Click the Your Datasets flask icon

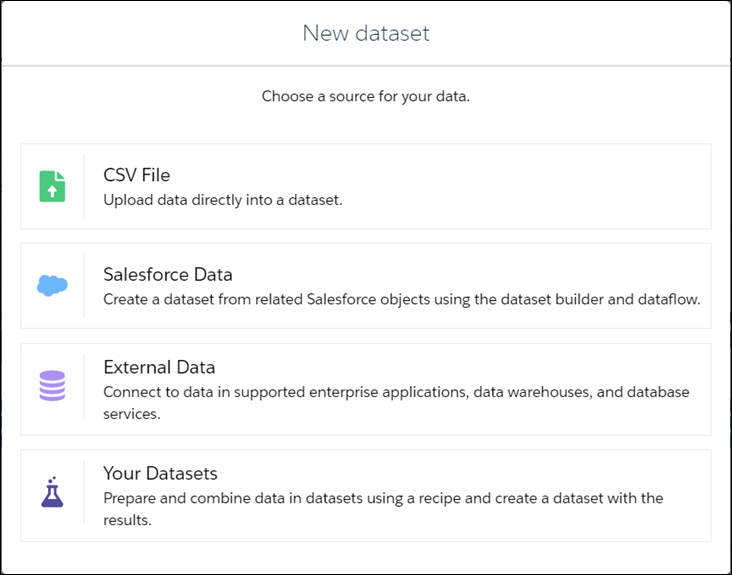tap(52, 491)
